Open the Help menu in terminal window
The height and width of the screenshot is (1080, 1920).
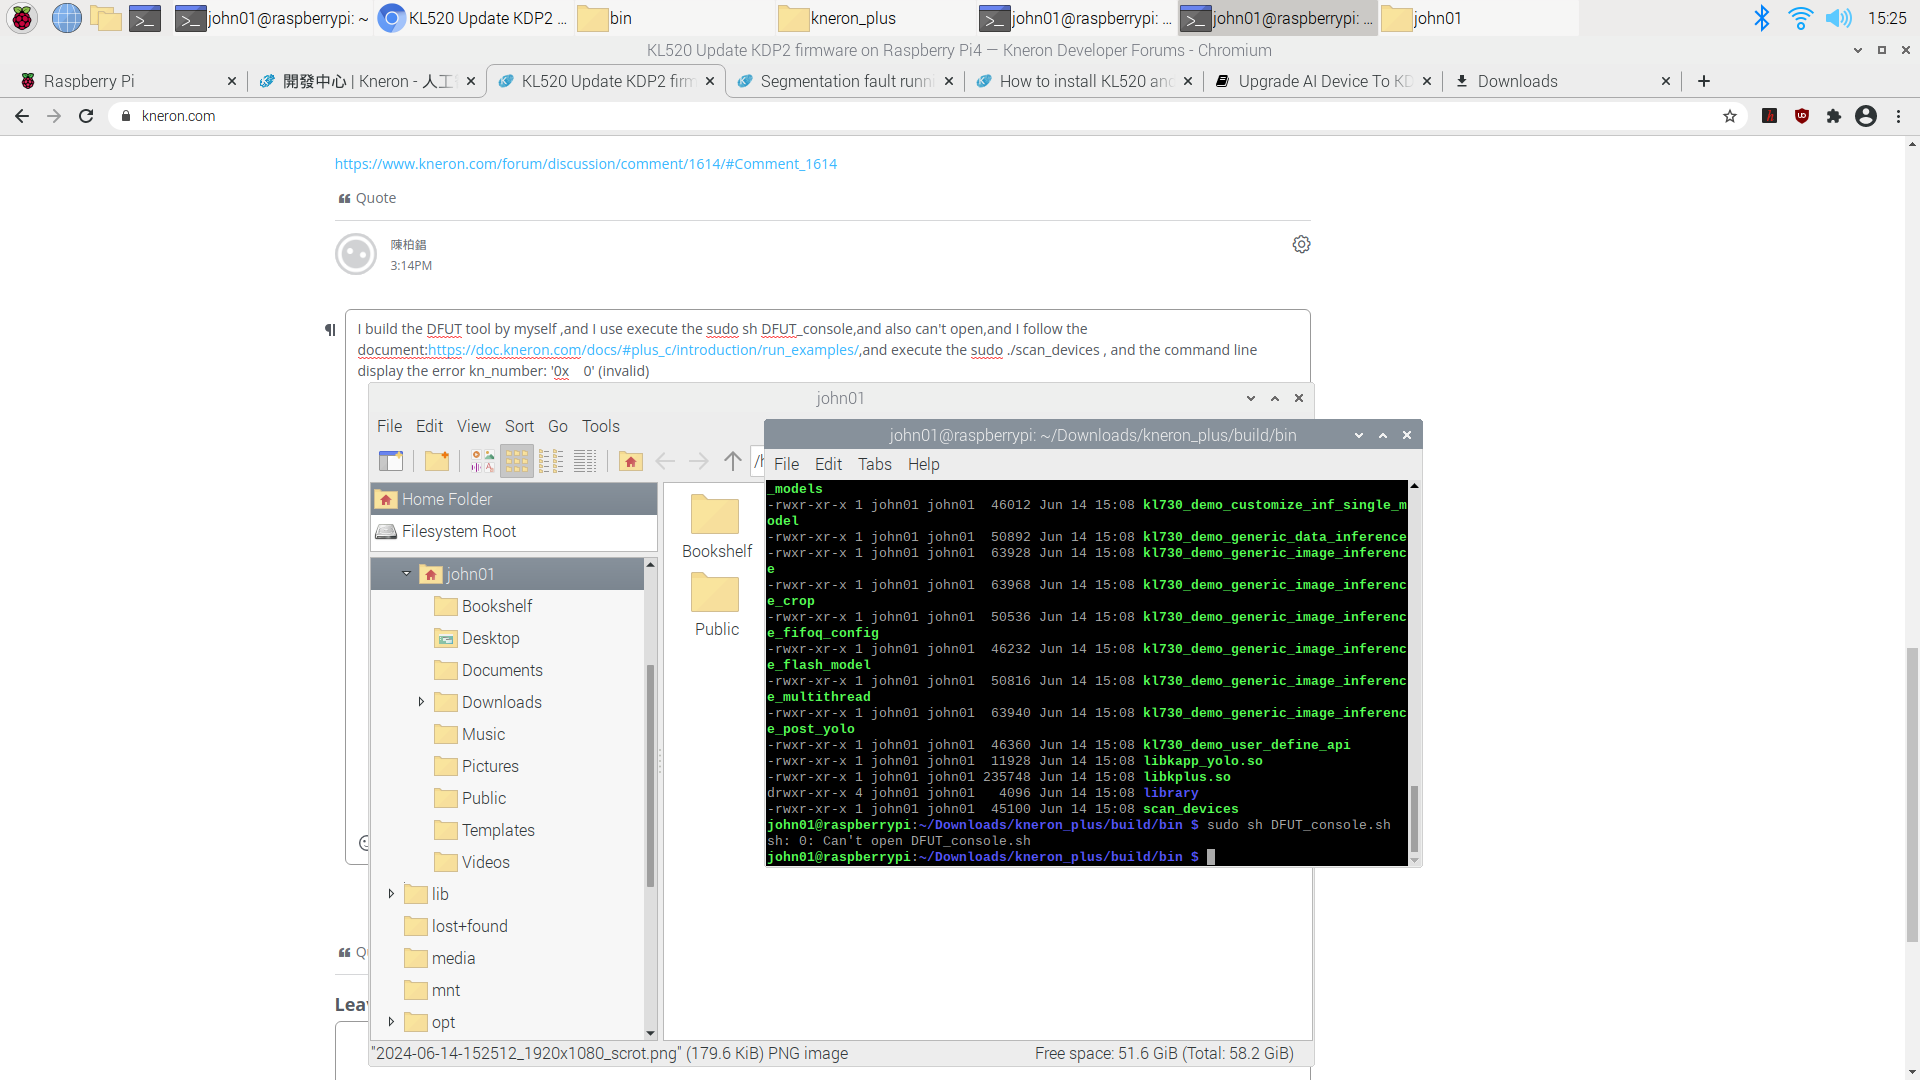[x=924, y=464]
